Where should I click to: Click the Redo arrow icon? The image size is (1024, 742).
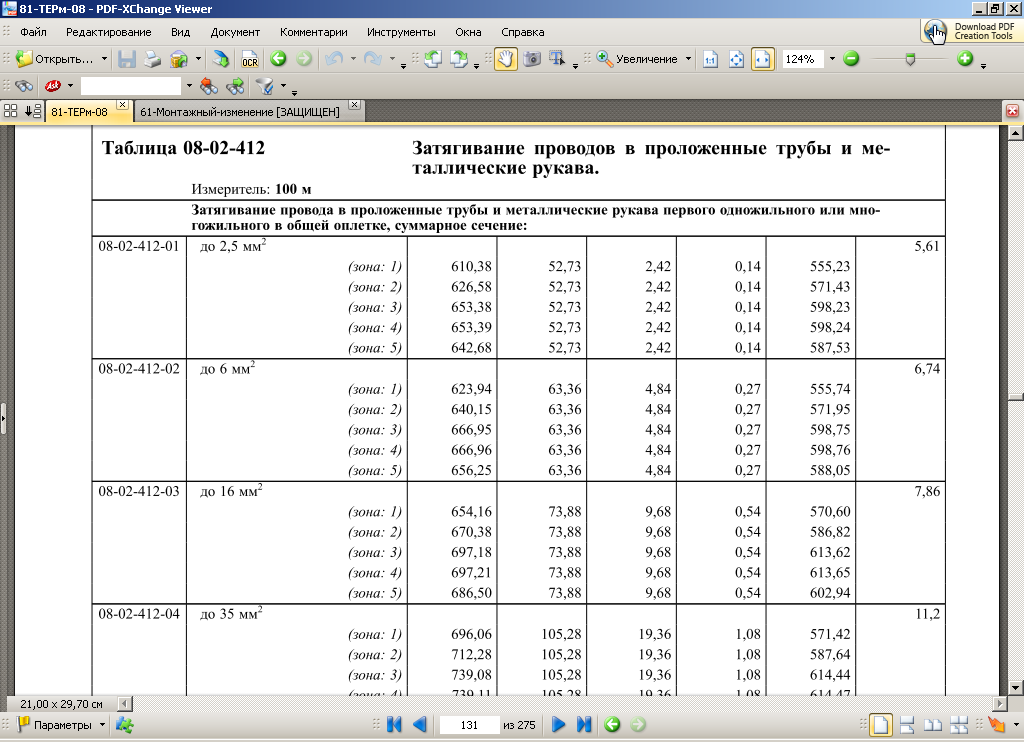tap(373, 59)
